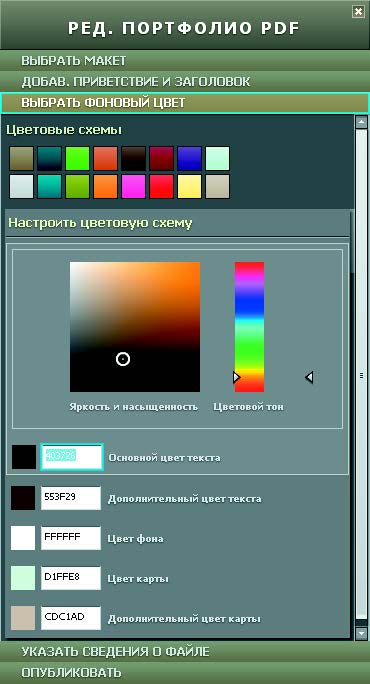Expand ДОБАВ. ПРИВЕТСТВИЕ И ЗАГОЛОВОК section

[185, 82]
